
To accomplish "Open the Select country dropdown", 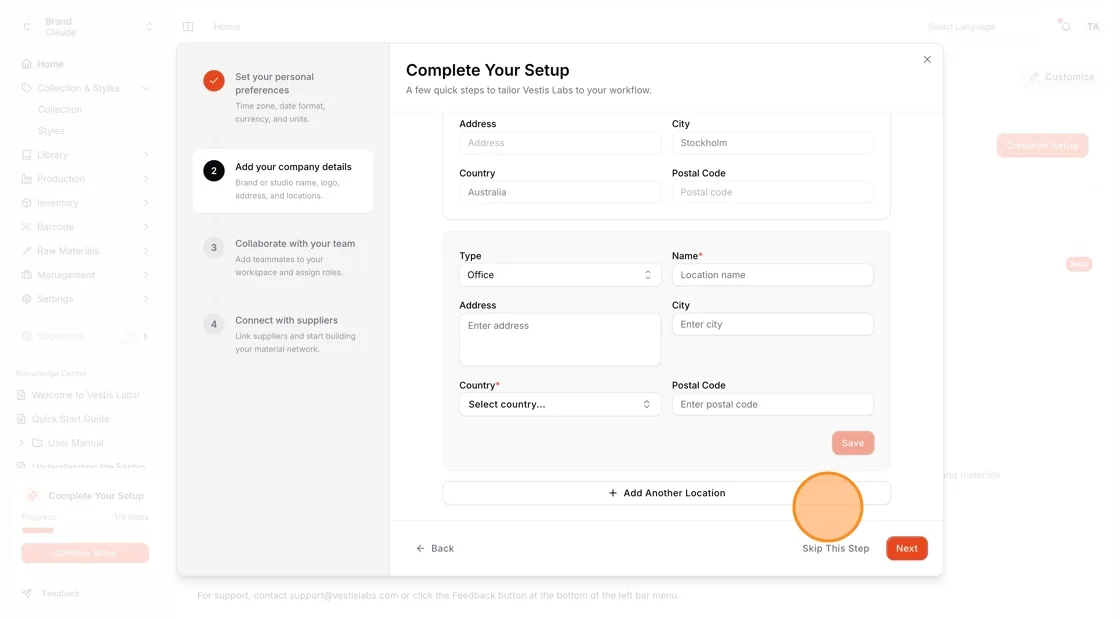I will (x=559, y=404).
